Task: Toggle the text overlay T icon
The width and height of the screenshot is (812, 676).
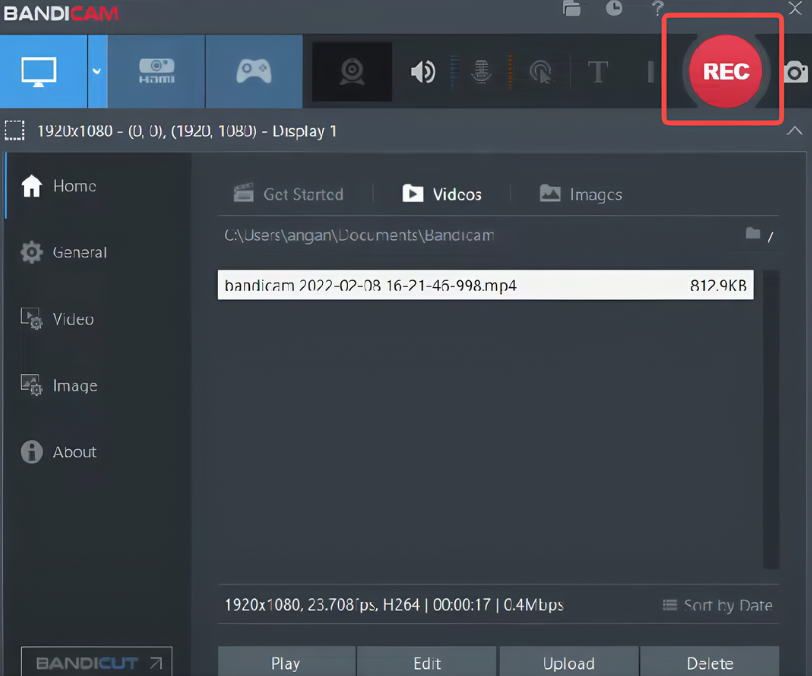Action: [598, 71]
